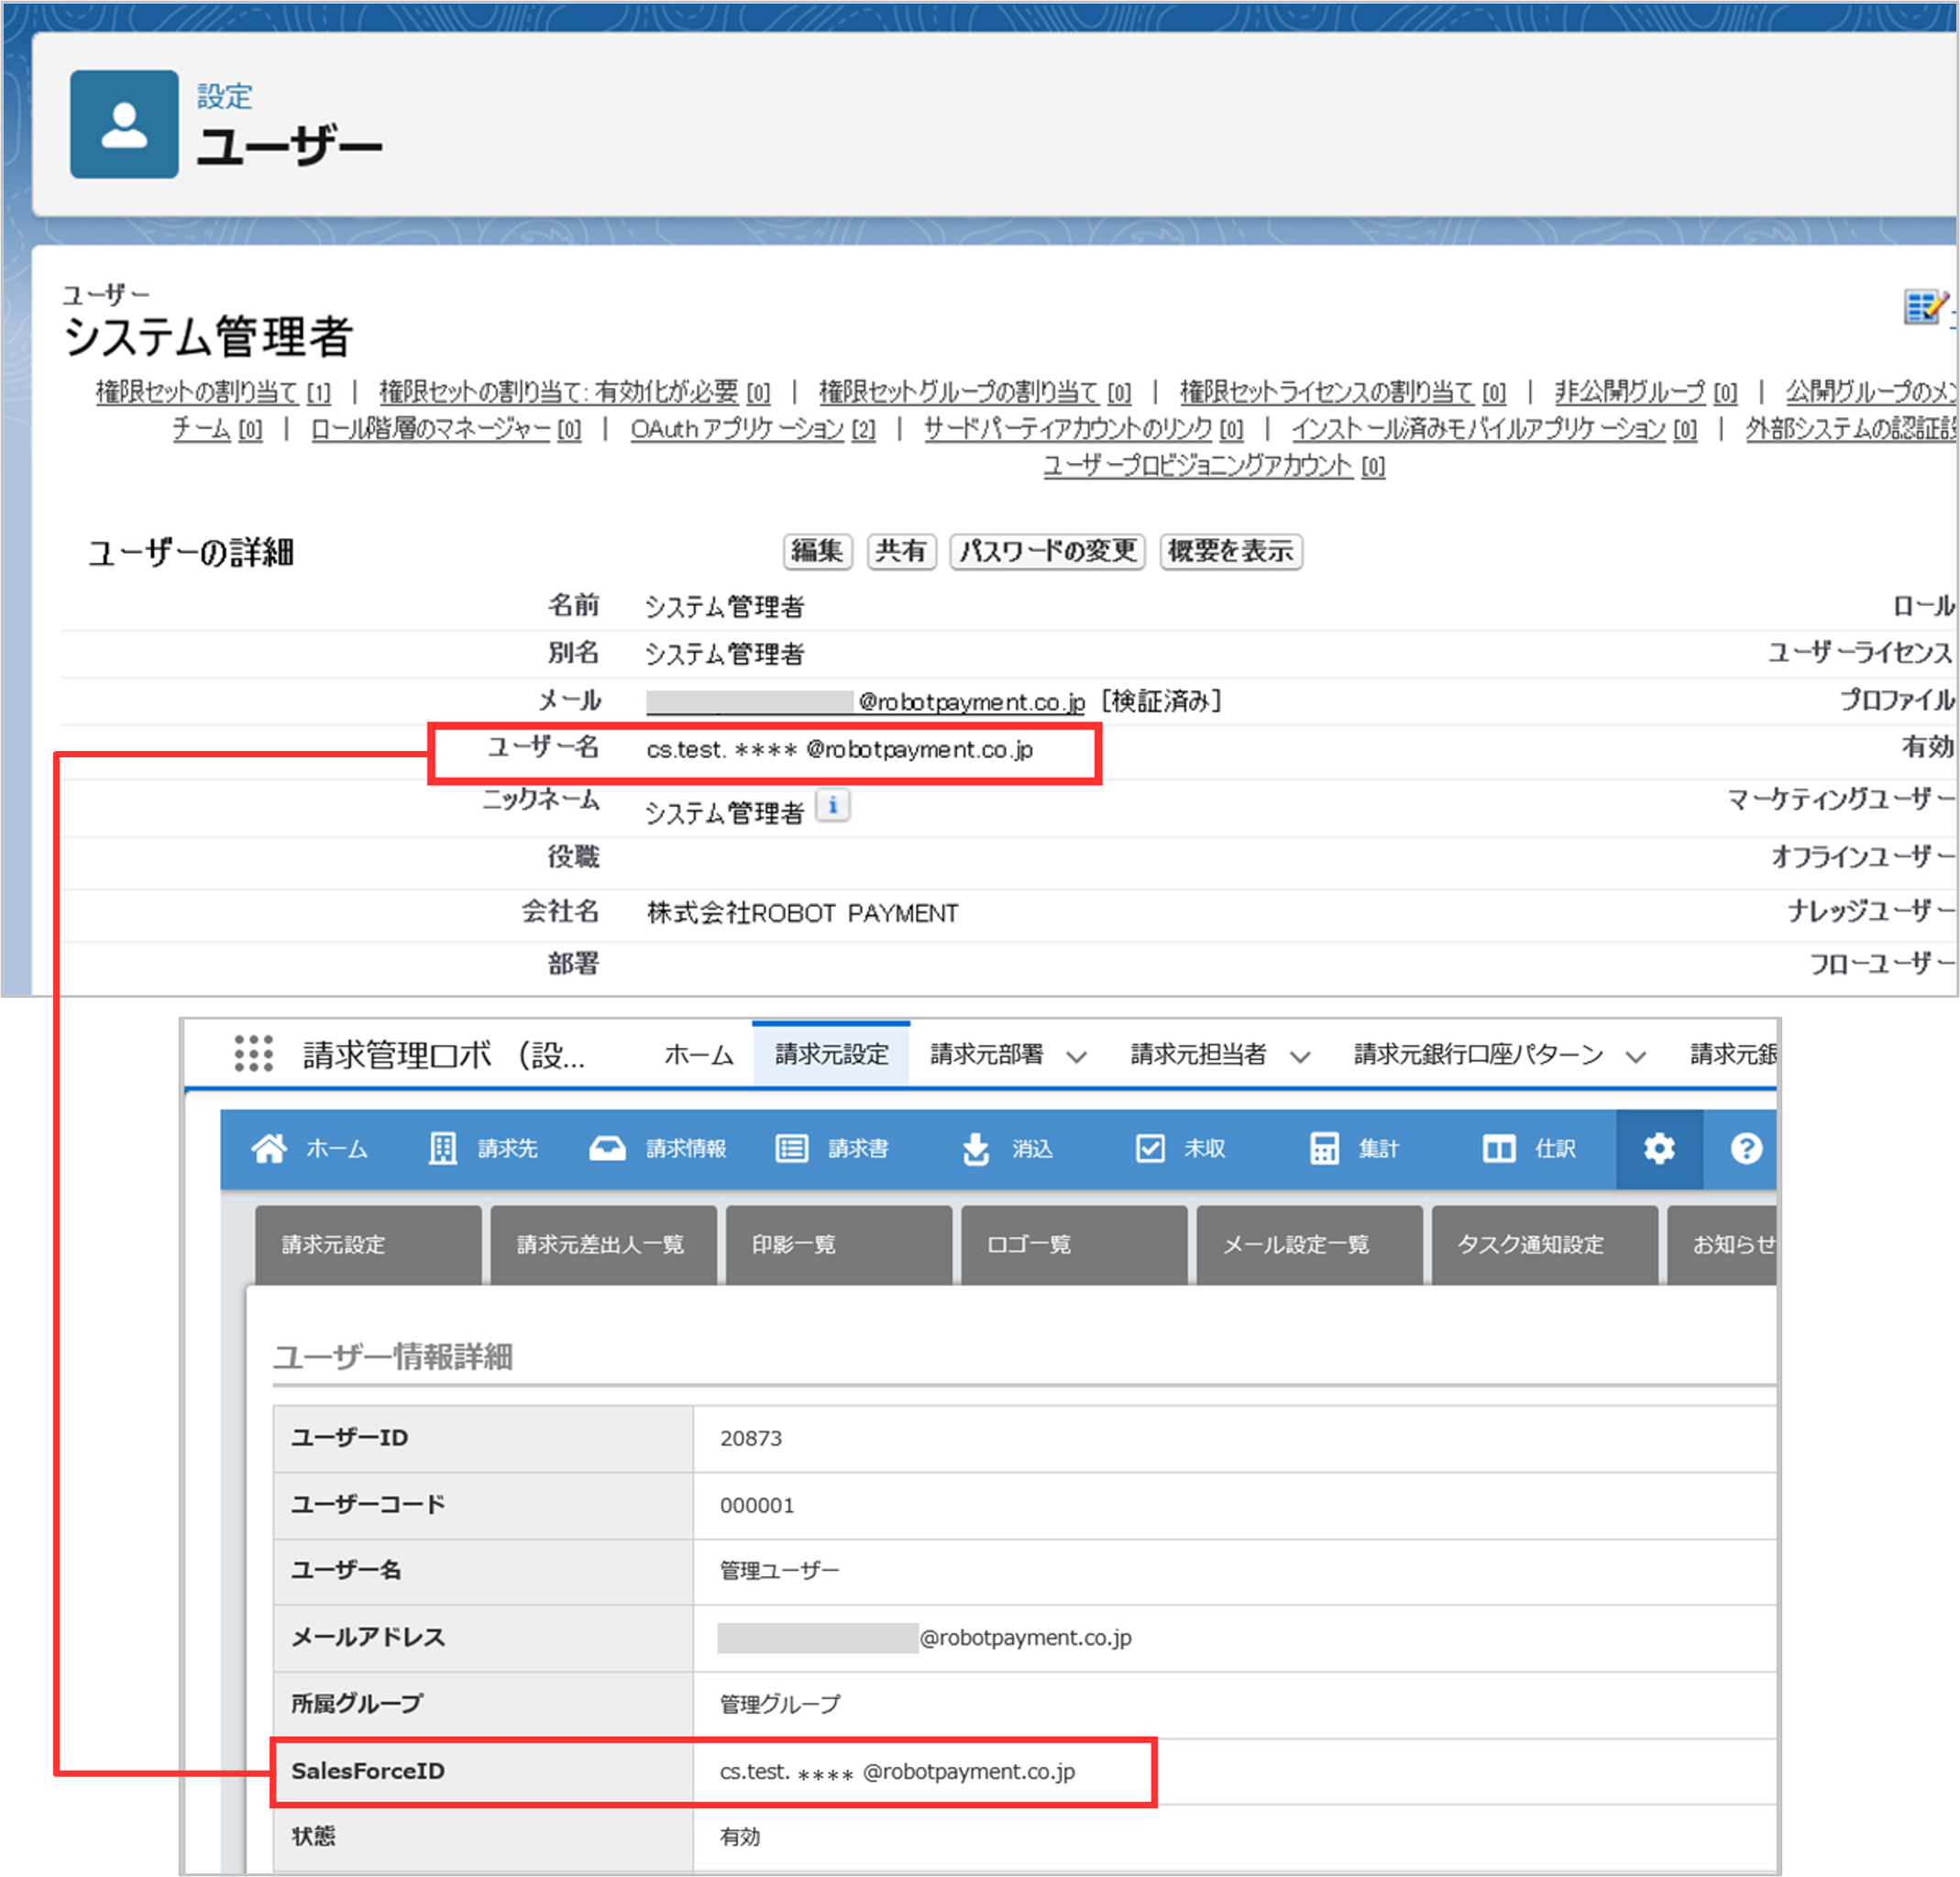The image size is (1960, 1877).
Task: Click the 権限セットの割り当て link
Action: (197, 392)
